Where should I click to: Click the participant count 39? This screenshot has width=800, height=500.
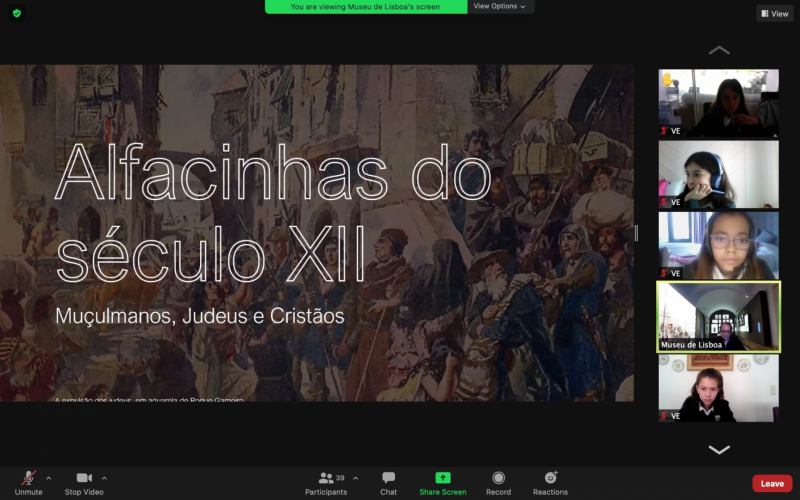click(340, 478)
